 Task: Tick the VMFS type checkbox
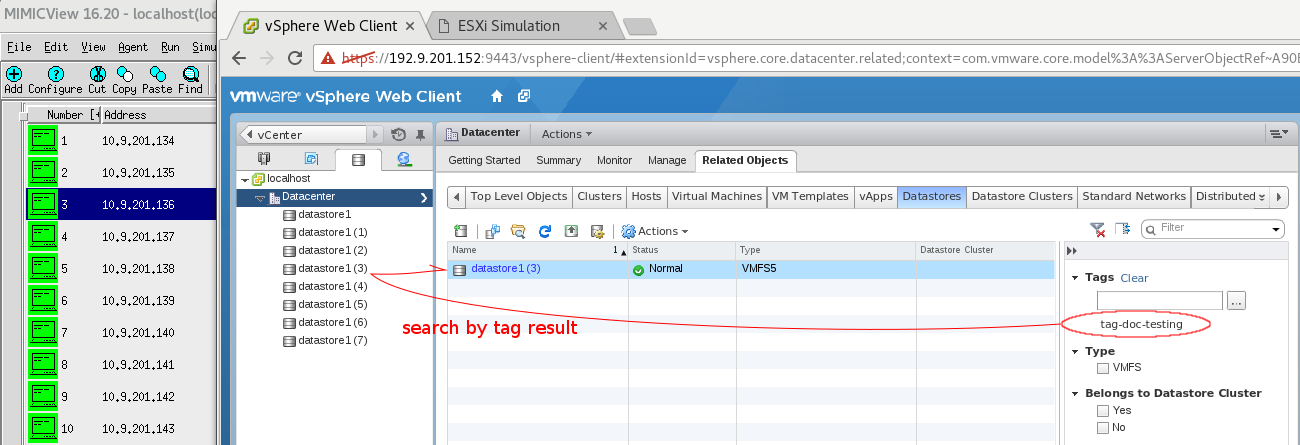[x=1103, y=368]
